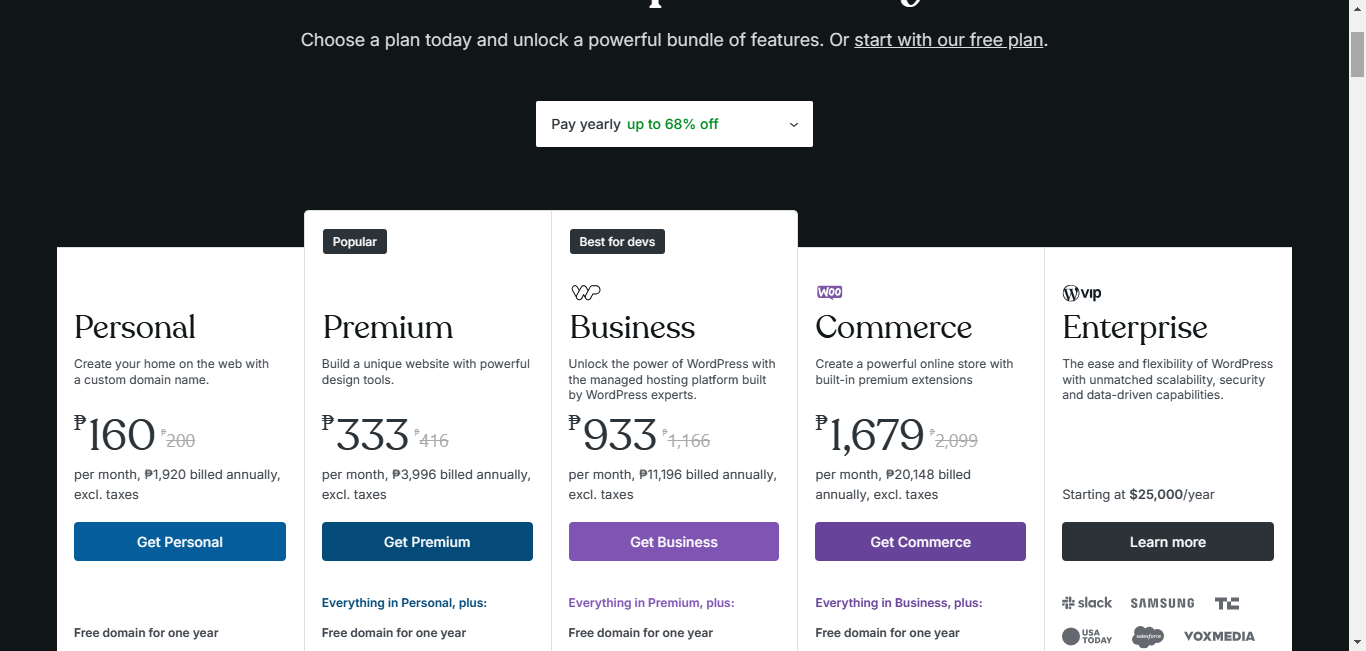Screen dimensions: 1366x651
Task: Click the Get Commerce button
Action: click(x=920, y=542)
